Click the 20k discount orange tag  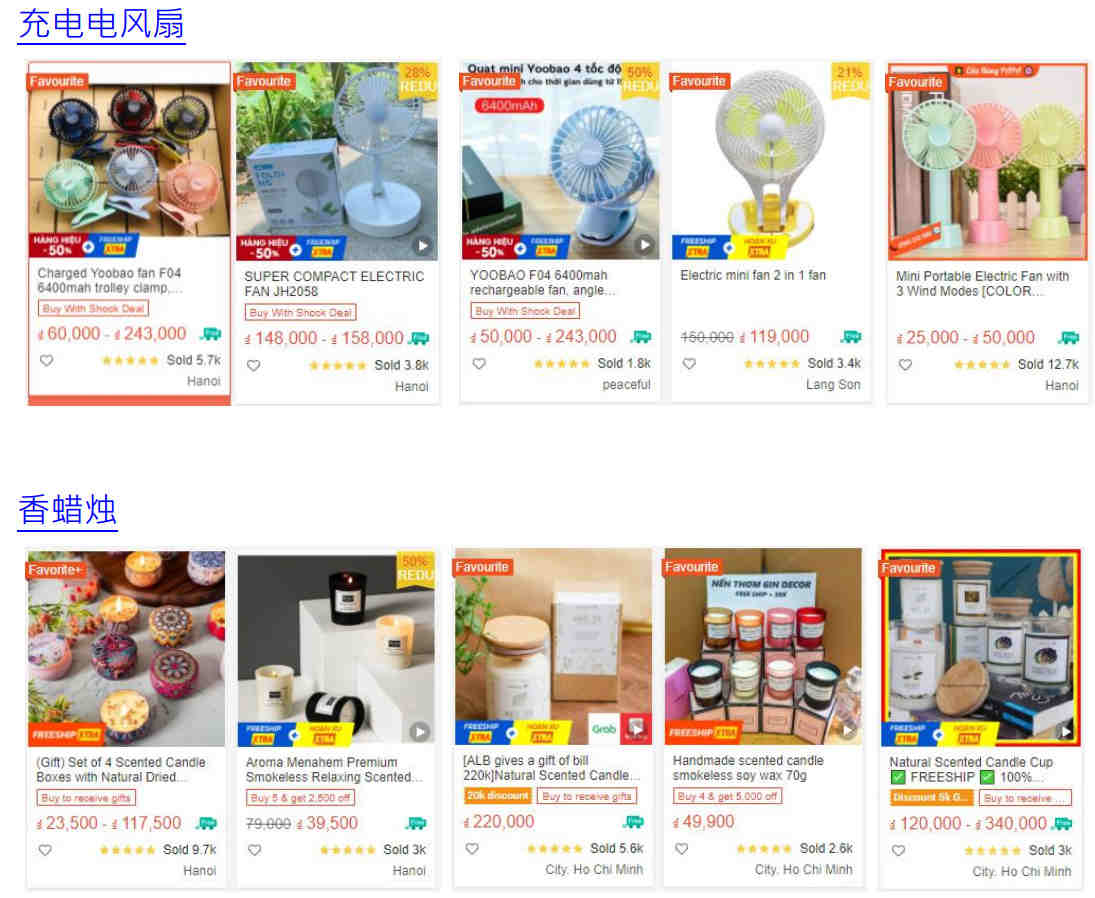pos(498,795)
